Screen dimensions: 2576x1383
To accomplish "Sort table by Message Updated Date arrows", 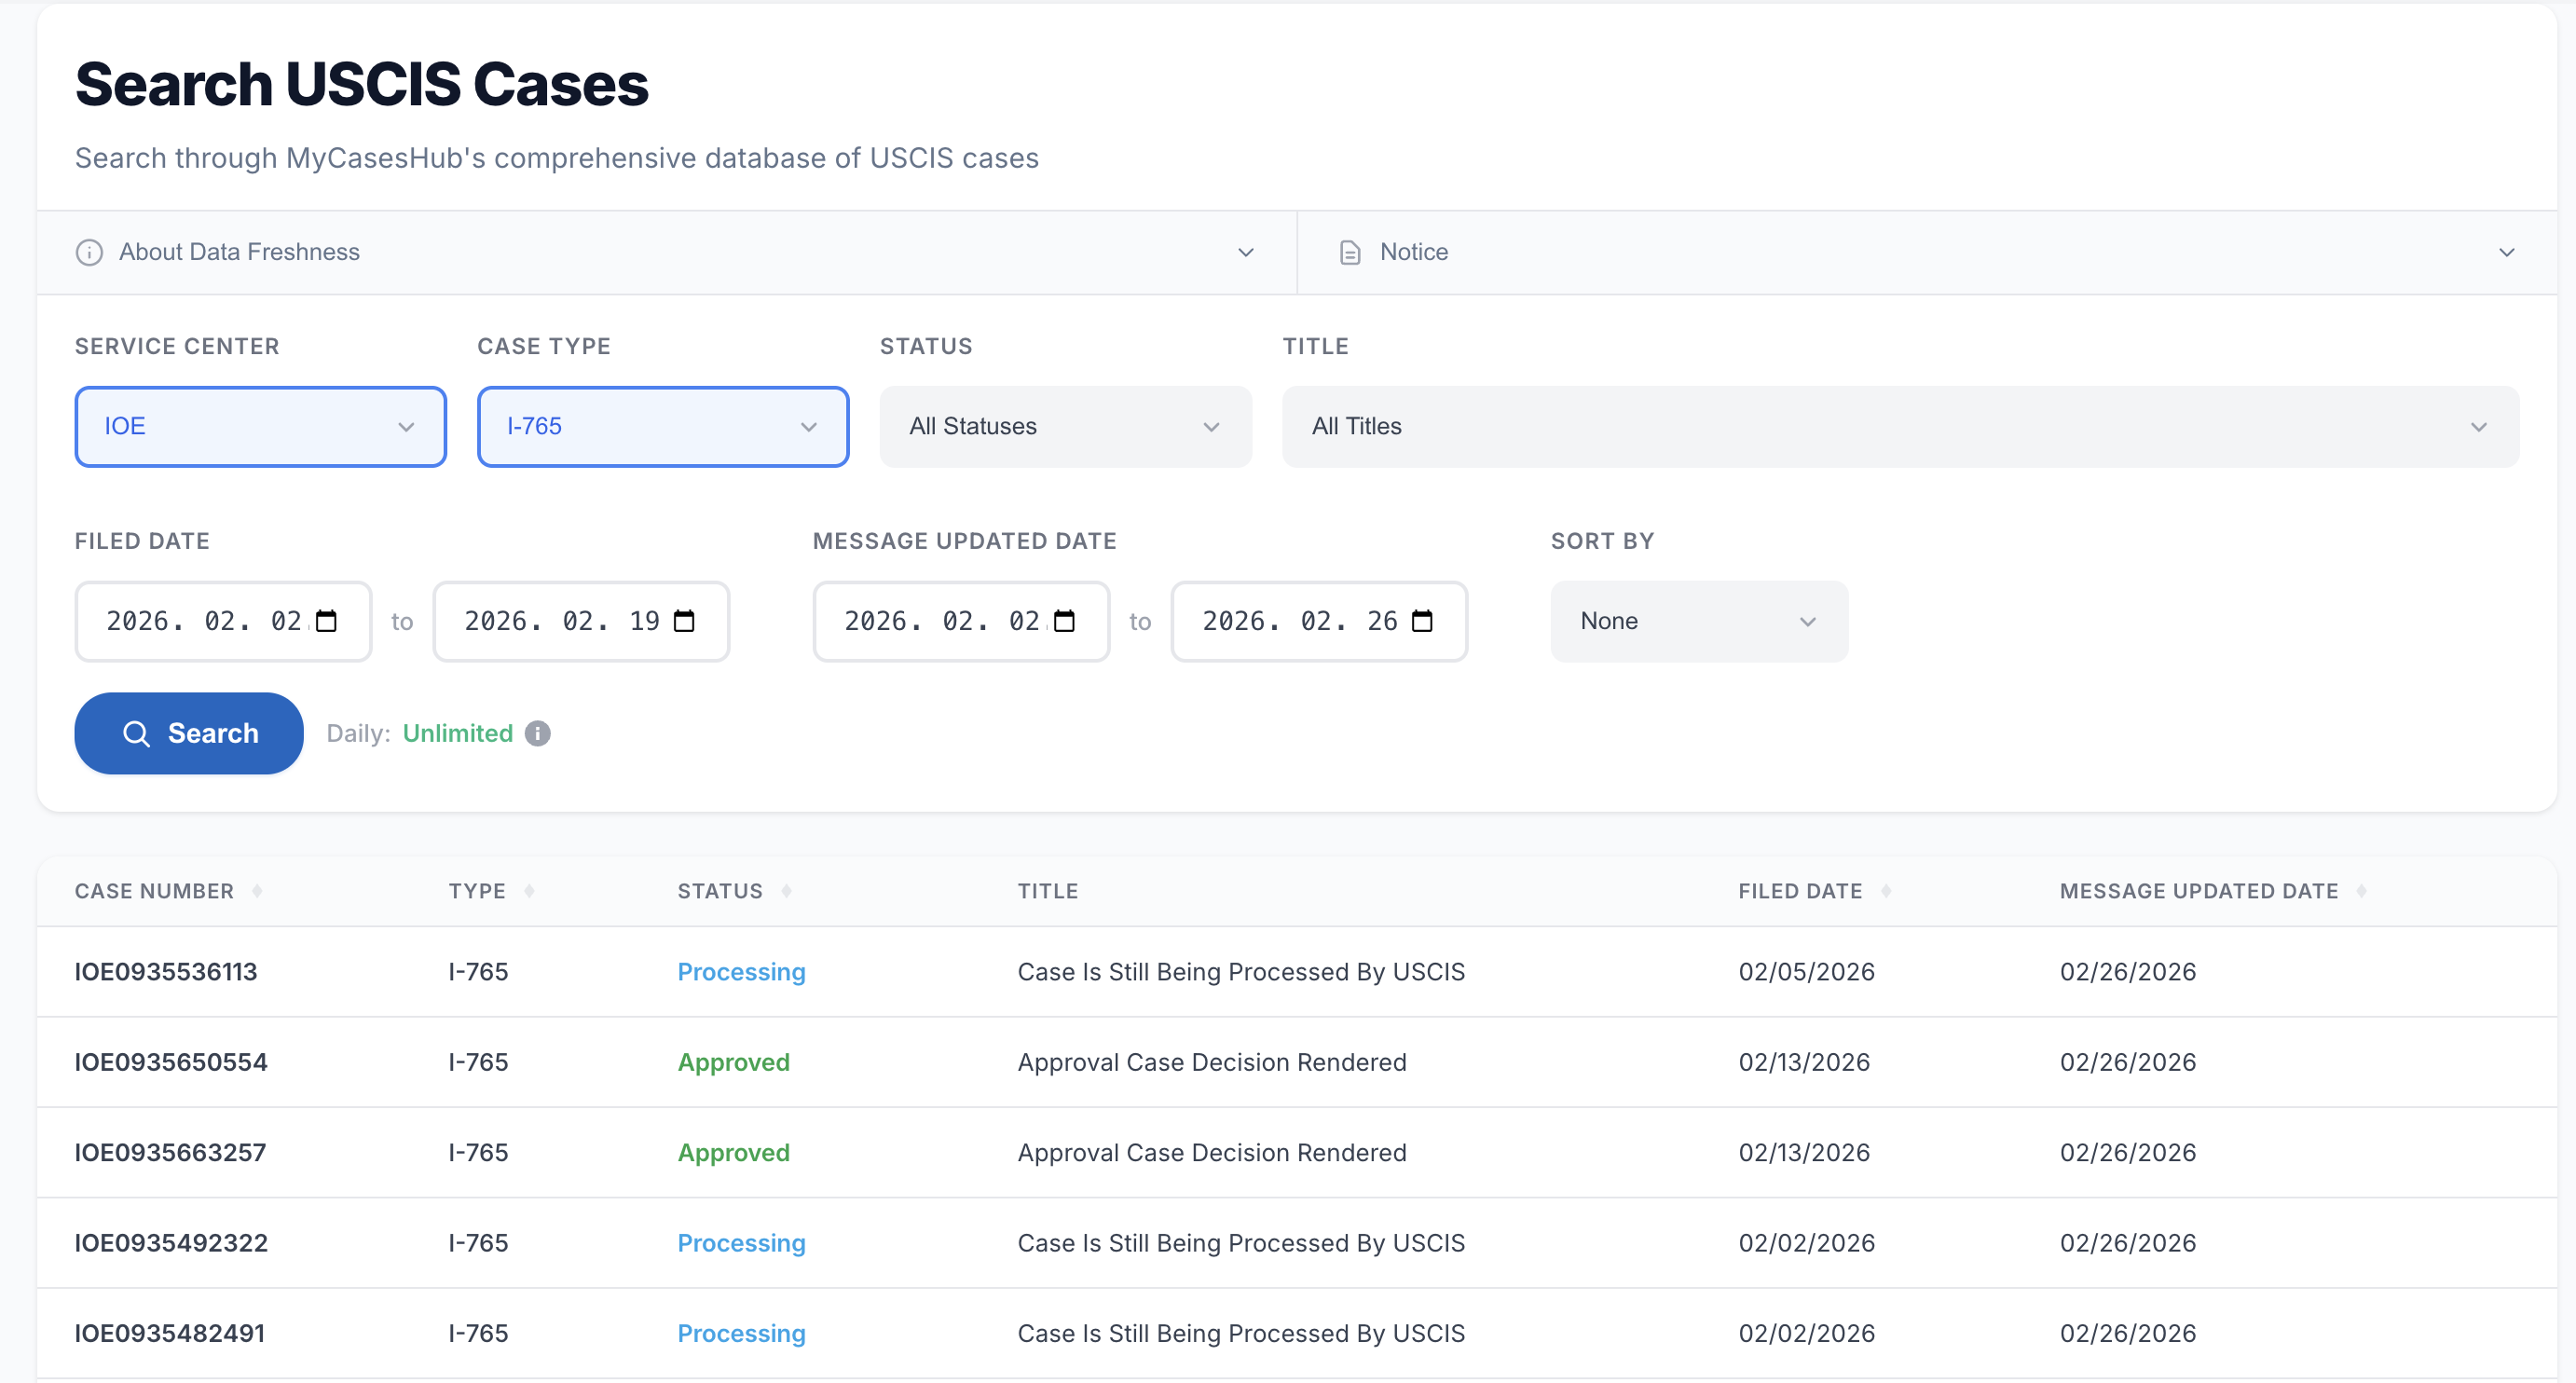I will (x=2361, y=891).
